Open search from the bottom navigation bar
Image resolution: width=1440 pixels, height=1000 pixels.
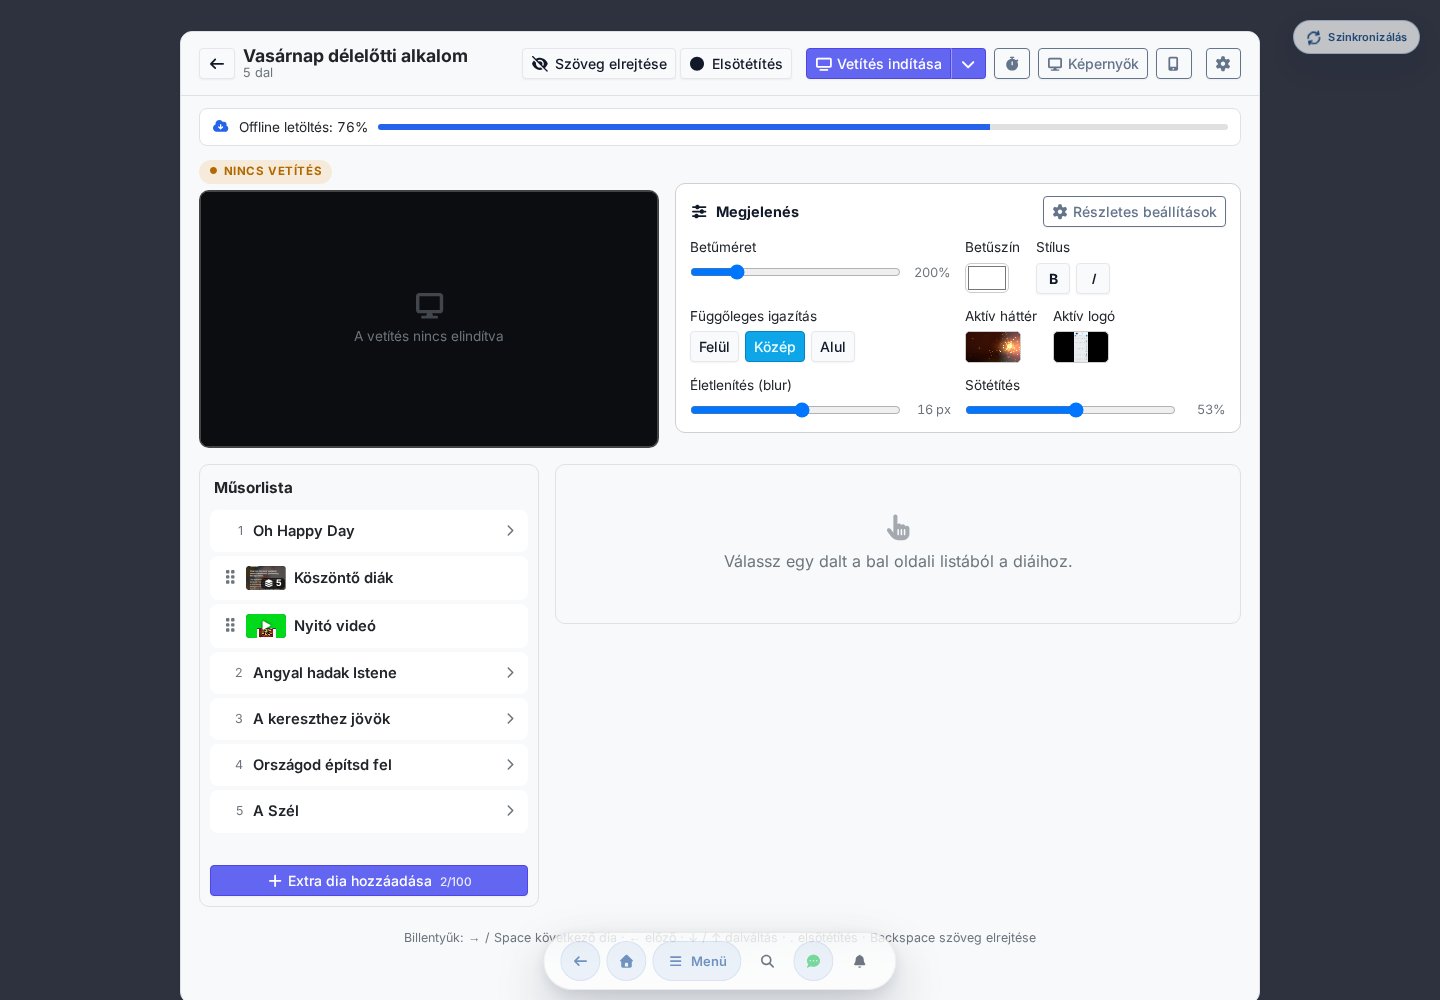[768, 961]
